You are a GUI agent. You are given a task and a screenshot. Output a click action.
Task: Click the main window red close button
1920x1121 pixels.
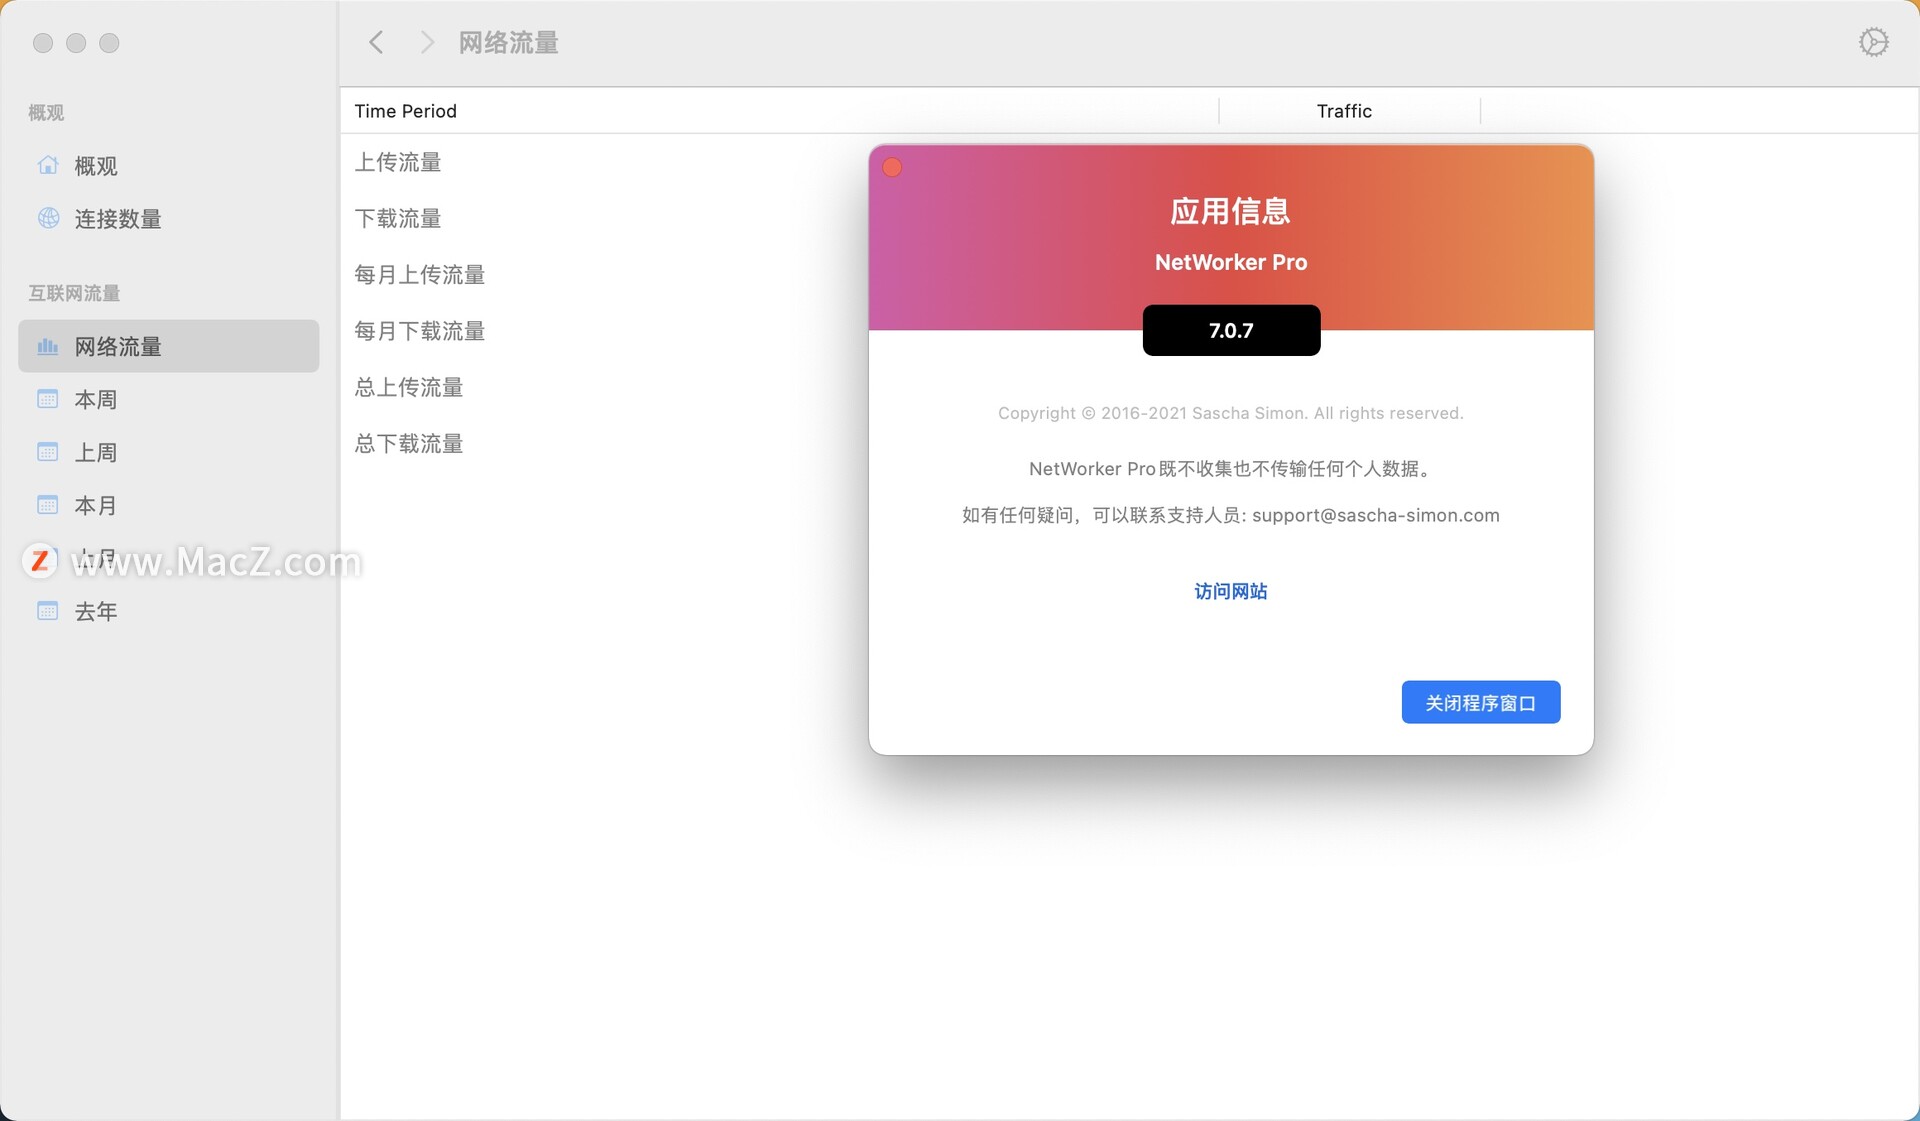tap(43, 43)
